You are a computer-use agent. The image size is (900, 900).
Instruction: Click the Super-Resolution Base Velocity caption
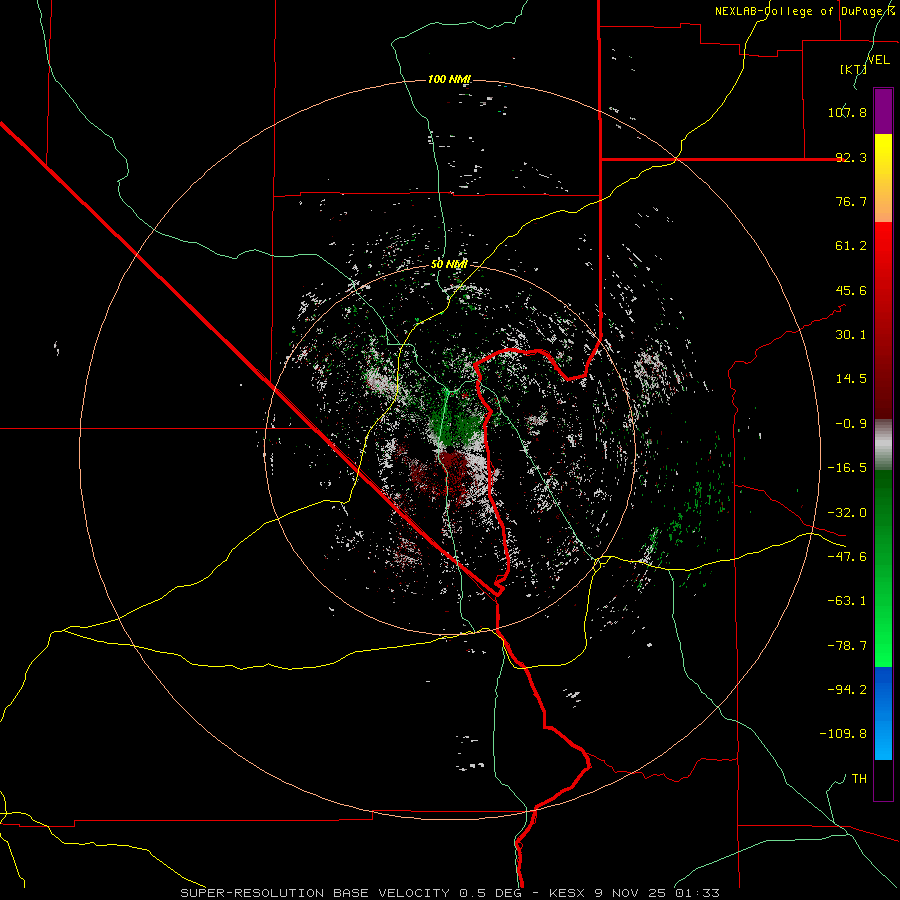pyautogui.click(x=449, y=893)
